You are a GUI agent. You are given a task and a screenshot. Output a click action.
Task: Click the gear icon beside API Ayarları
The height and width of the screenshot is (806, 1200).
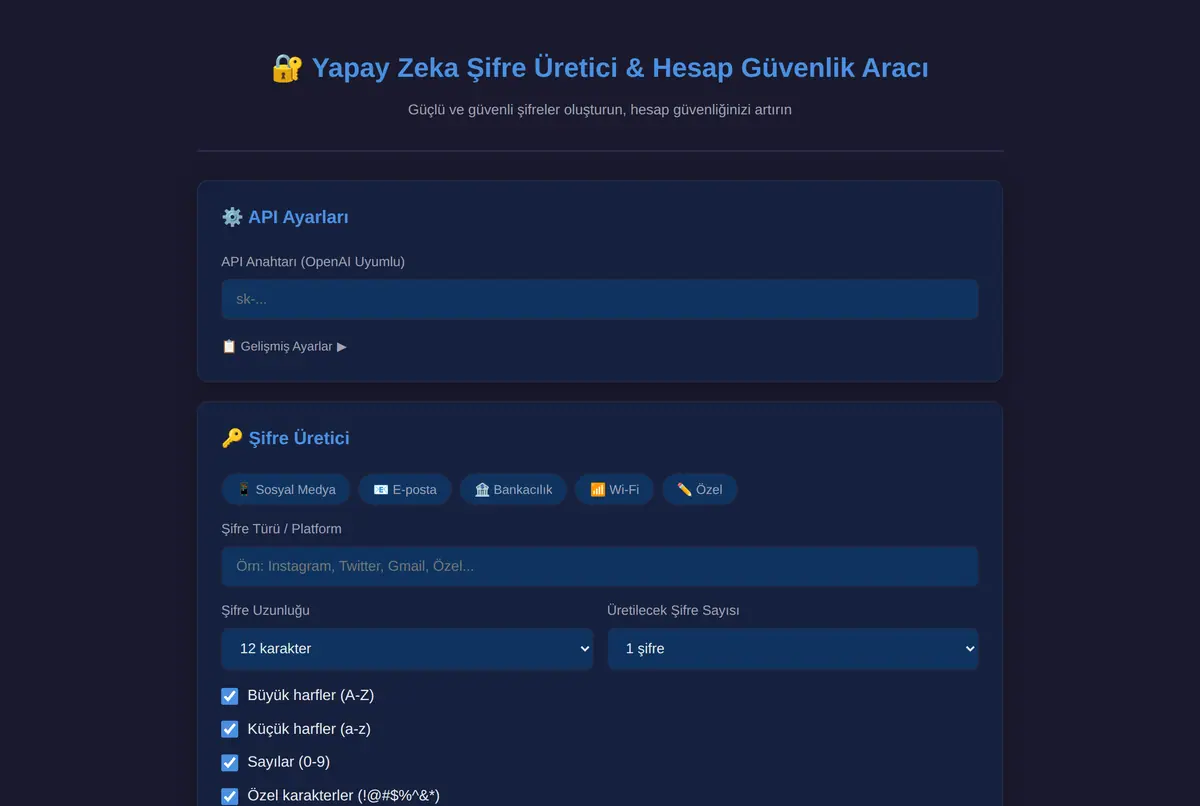232,217
